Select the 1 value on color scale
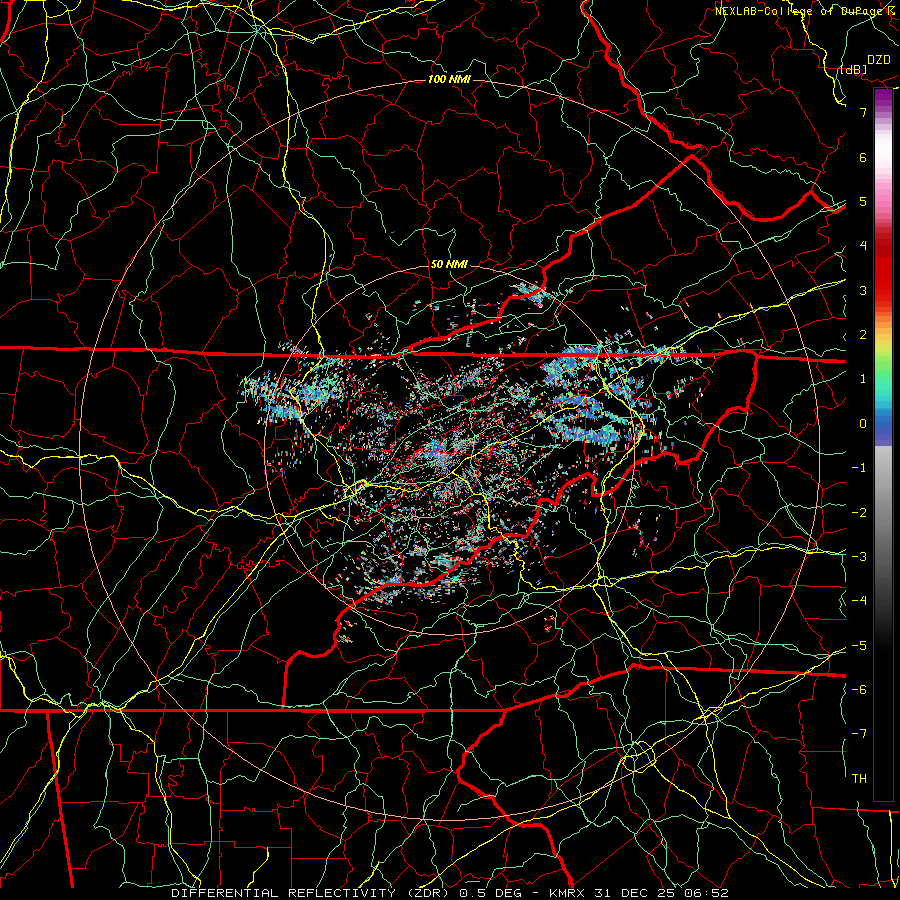The height and width of the screenshot is (900, 900). pos(863,379)
